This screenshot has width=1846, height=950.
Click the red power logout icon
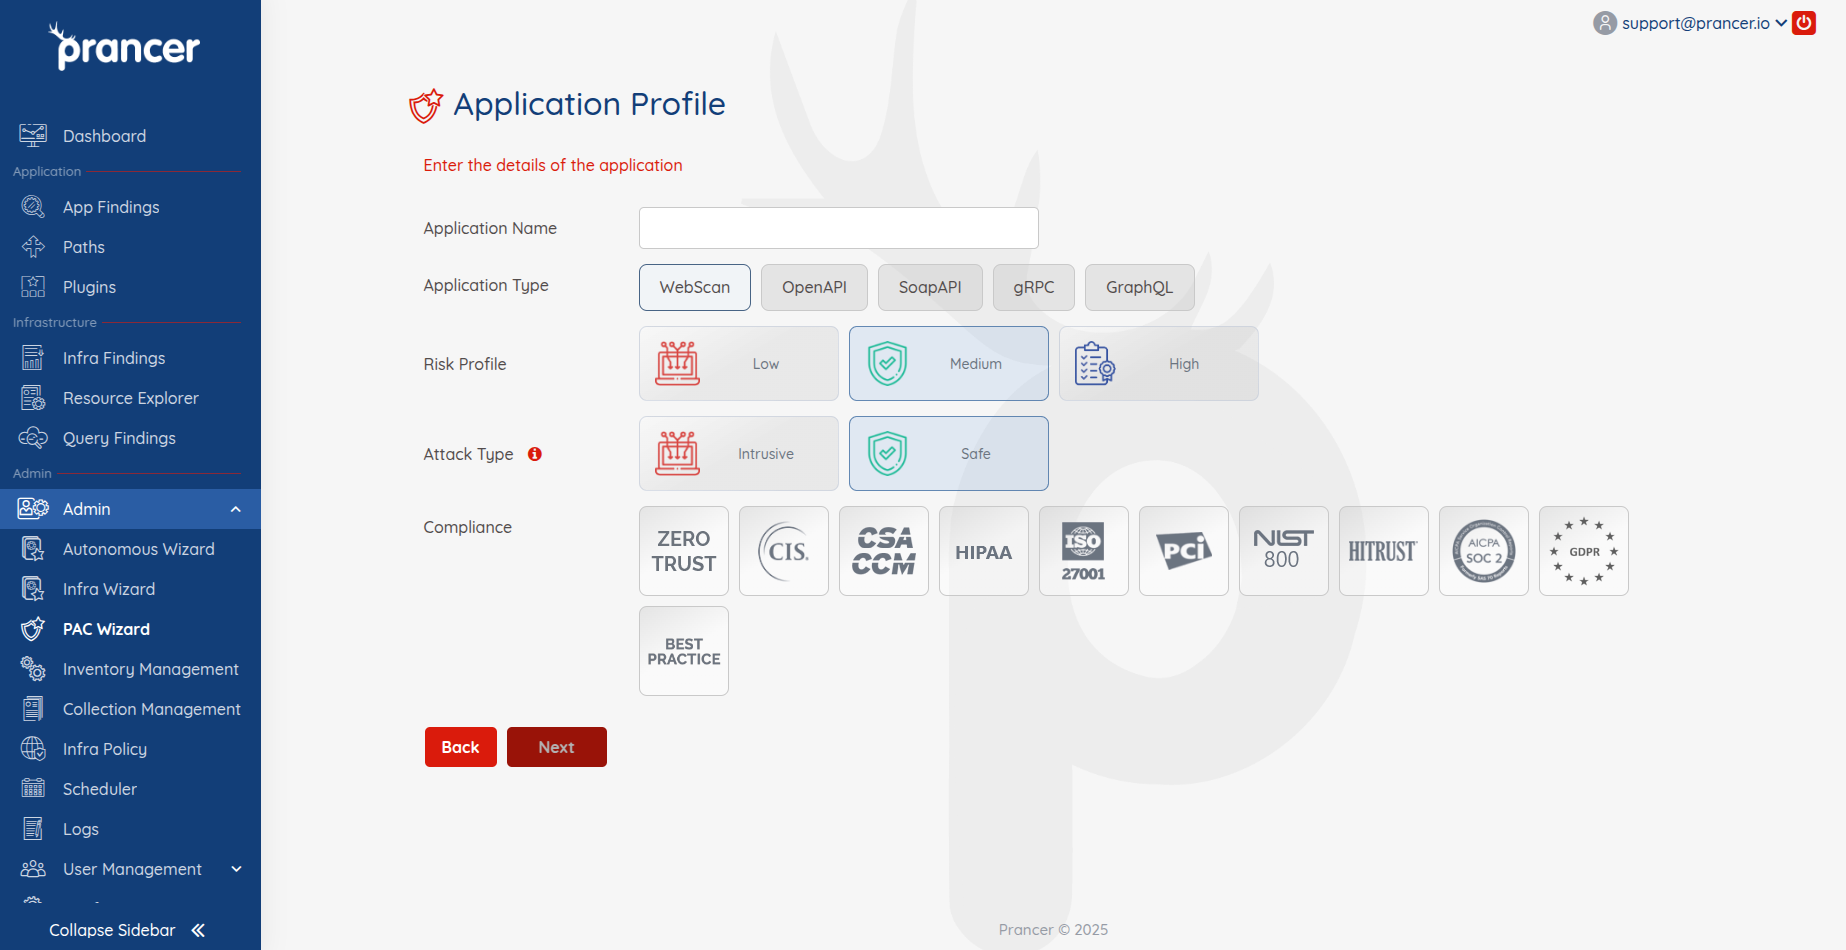tap(1804, 23)
